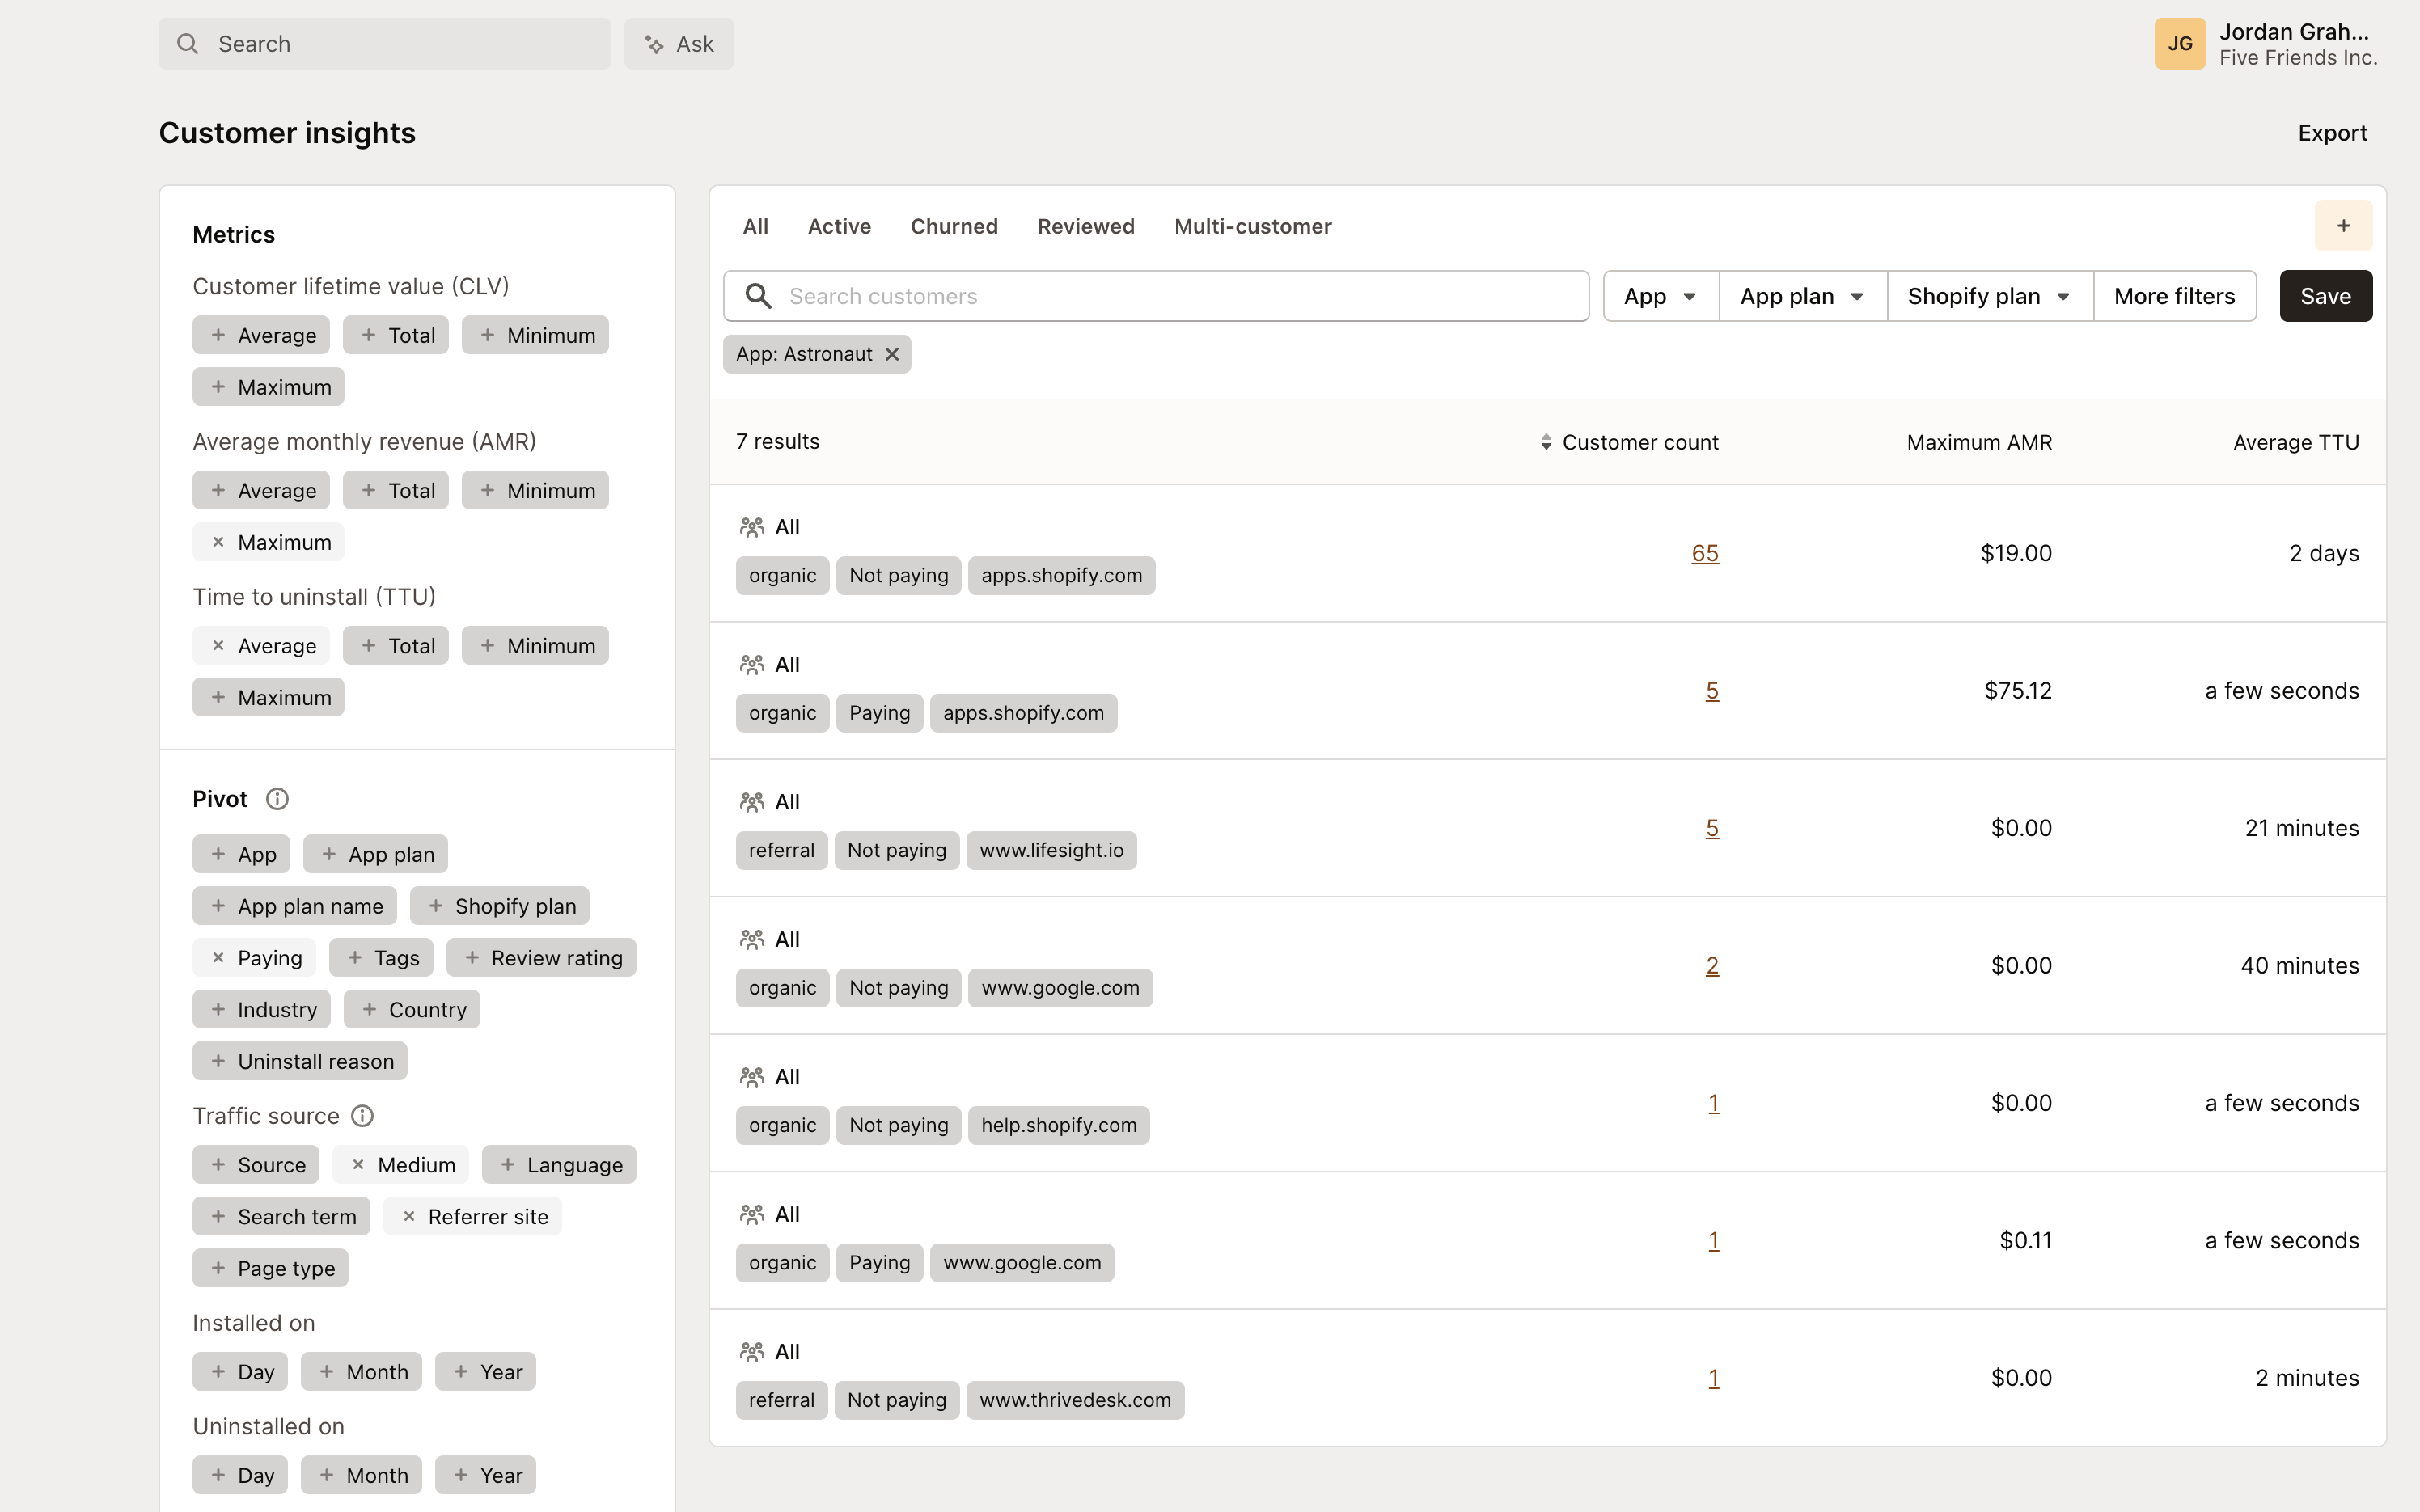Click the Traffic source info icon
The image size is (2420, 1512).
362,1116
